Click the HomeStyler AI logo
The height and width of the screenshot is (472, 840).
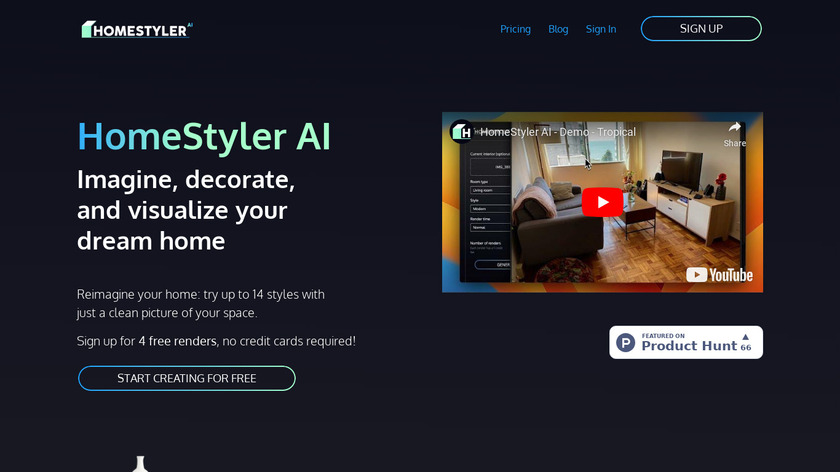137,29
